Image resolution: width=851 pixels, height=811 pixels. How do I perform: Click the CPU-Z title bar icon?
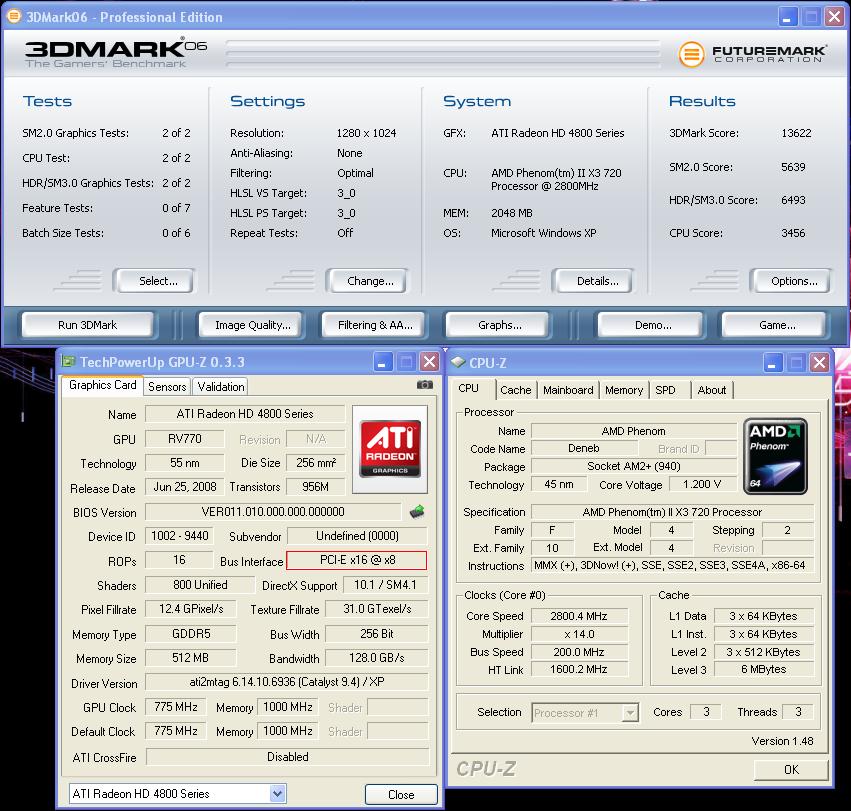coord(459,362)
